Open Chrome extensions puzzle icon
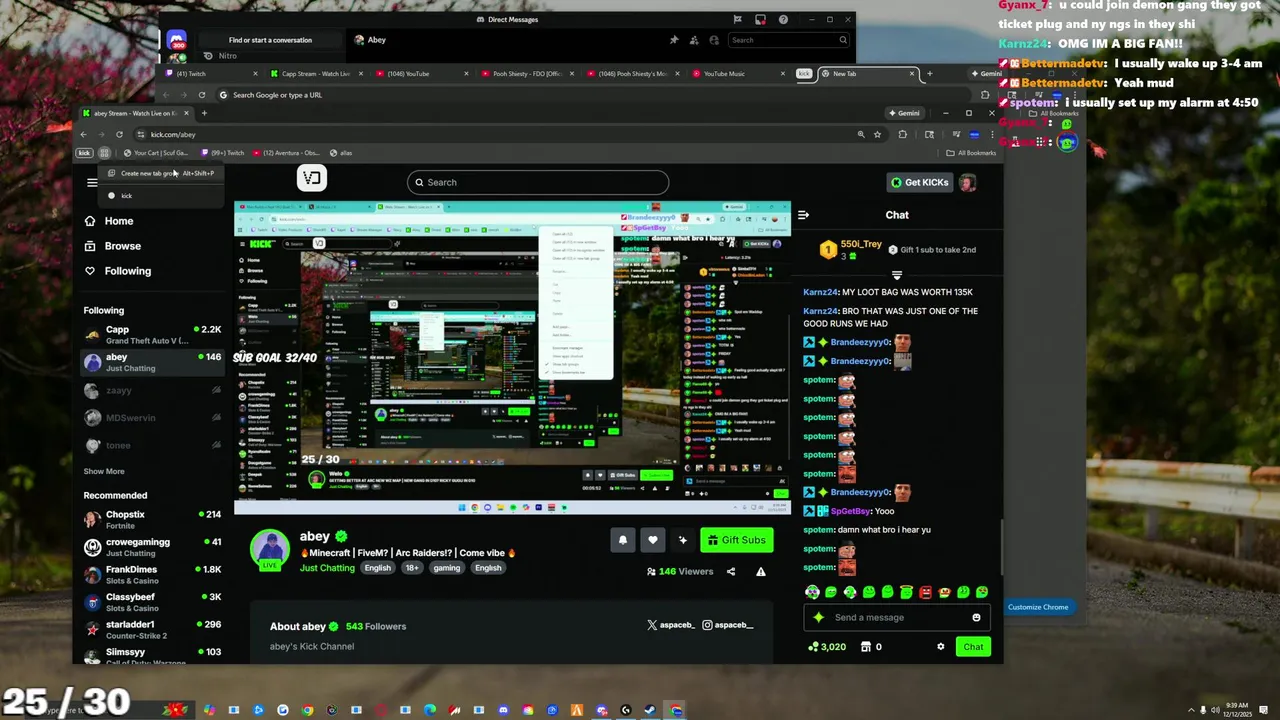Screen dimensions: 1280x720 902,134
